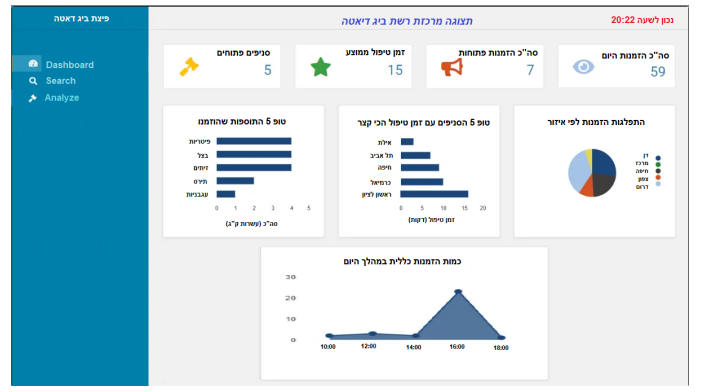
Task: Click the סניפים פתוחים card title
Action: 244,53
